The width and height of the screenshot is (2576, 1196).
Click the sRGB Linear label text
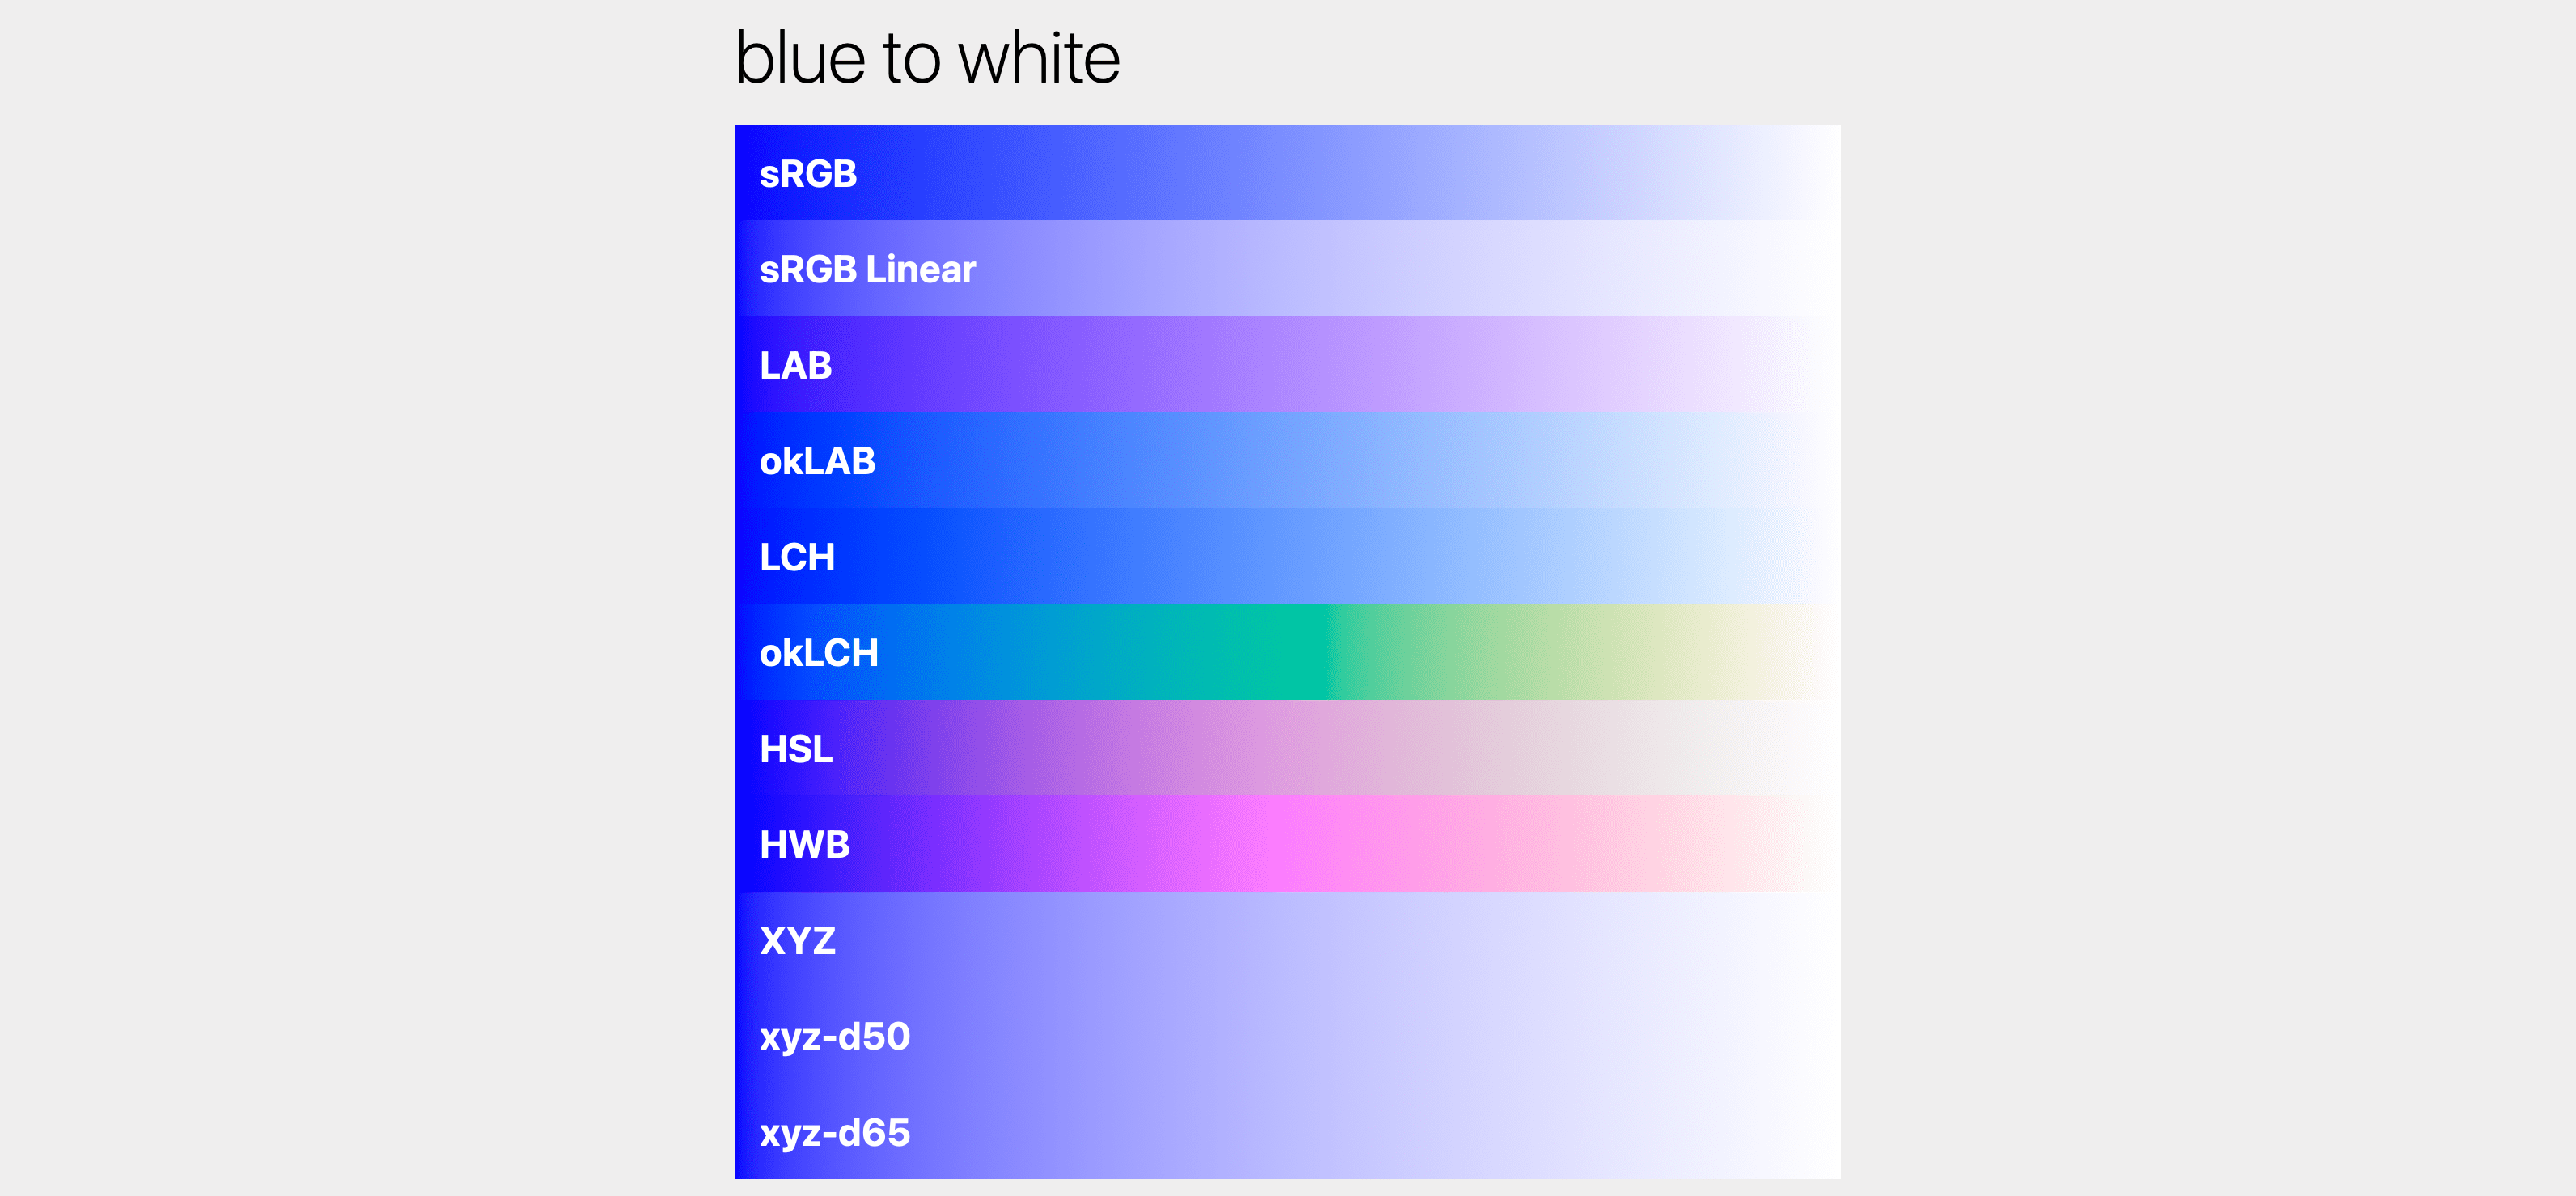point(867,270)
